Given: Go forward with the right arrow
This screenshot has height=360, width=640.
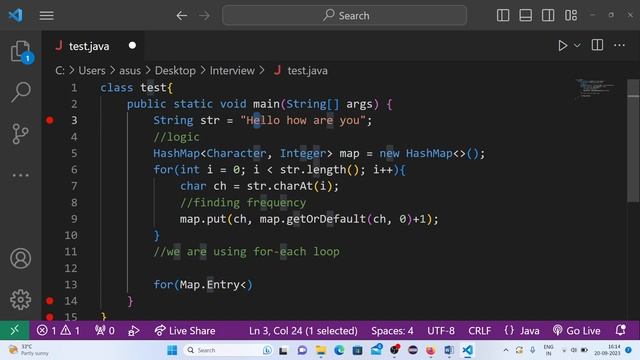Looking at the screenshot, I should 204,16.
